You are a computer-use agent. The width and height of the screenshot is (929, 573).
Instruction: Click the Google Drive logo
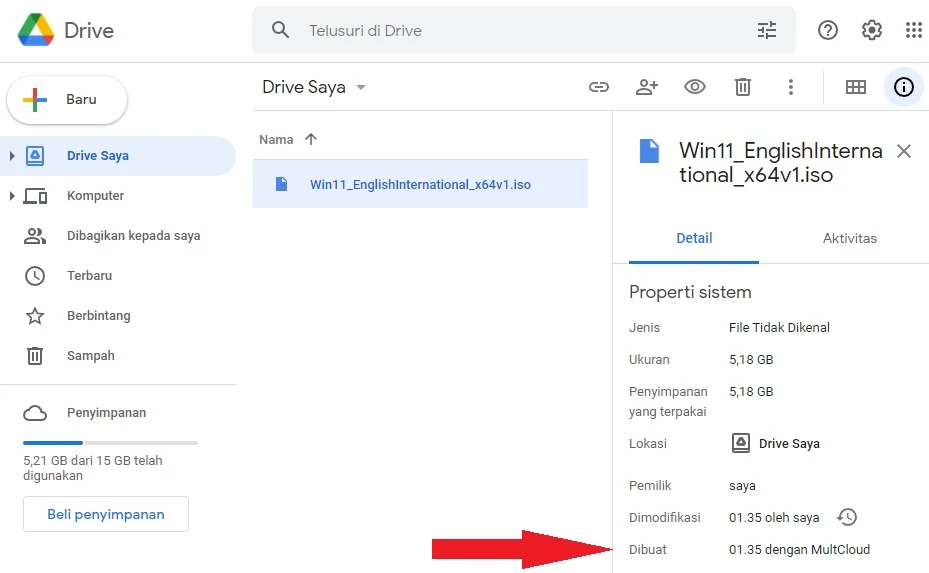pos(36,30)
